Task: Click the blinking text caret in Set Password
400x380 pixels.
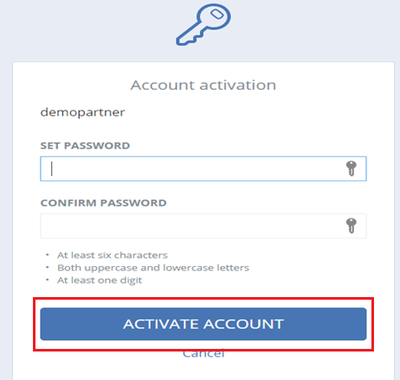Action: point(52,169)
